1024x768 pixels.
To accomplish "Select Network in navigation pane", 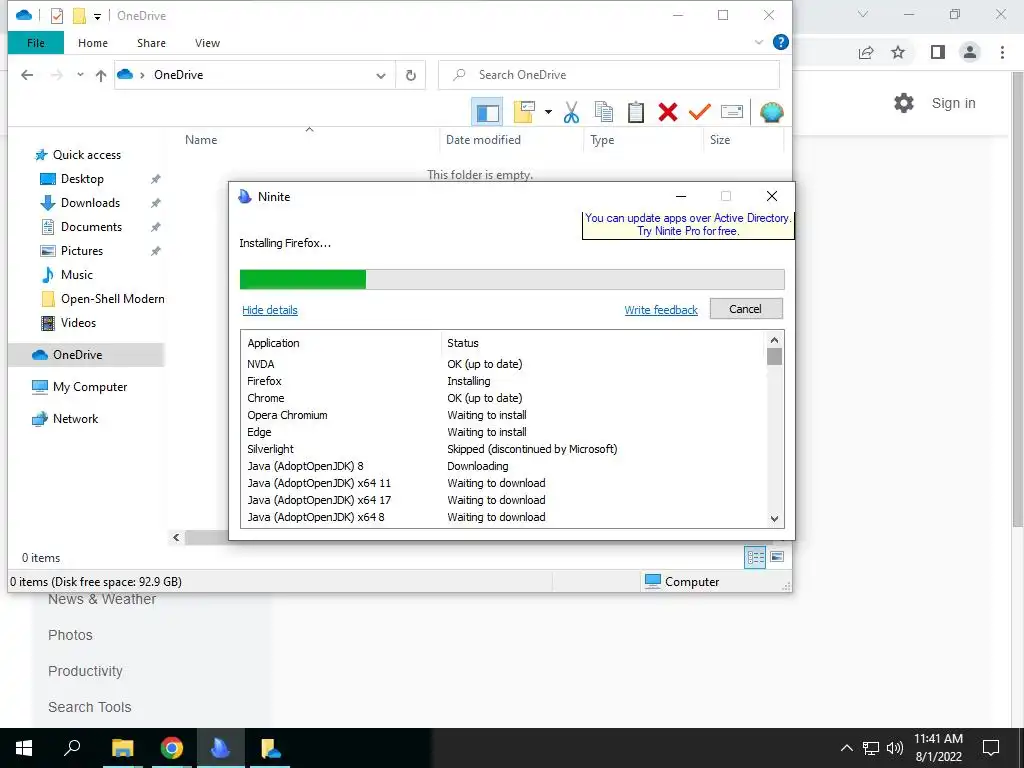I will tap(75, 419).
